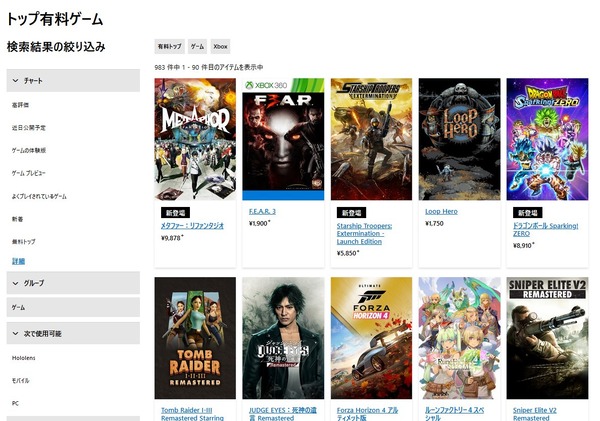Screen dimensions: 600x421
Task: Click the 詳細 link under charts
Action: (18, 261)
